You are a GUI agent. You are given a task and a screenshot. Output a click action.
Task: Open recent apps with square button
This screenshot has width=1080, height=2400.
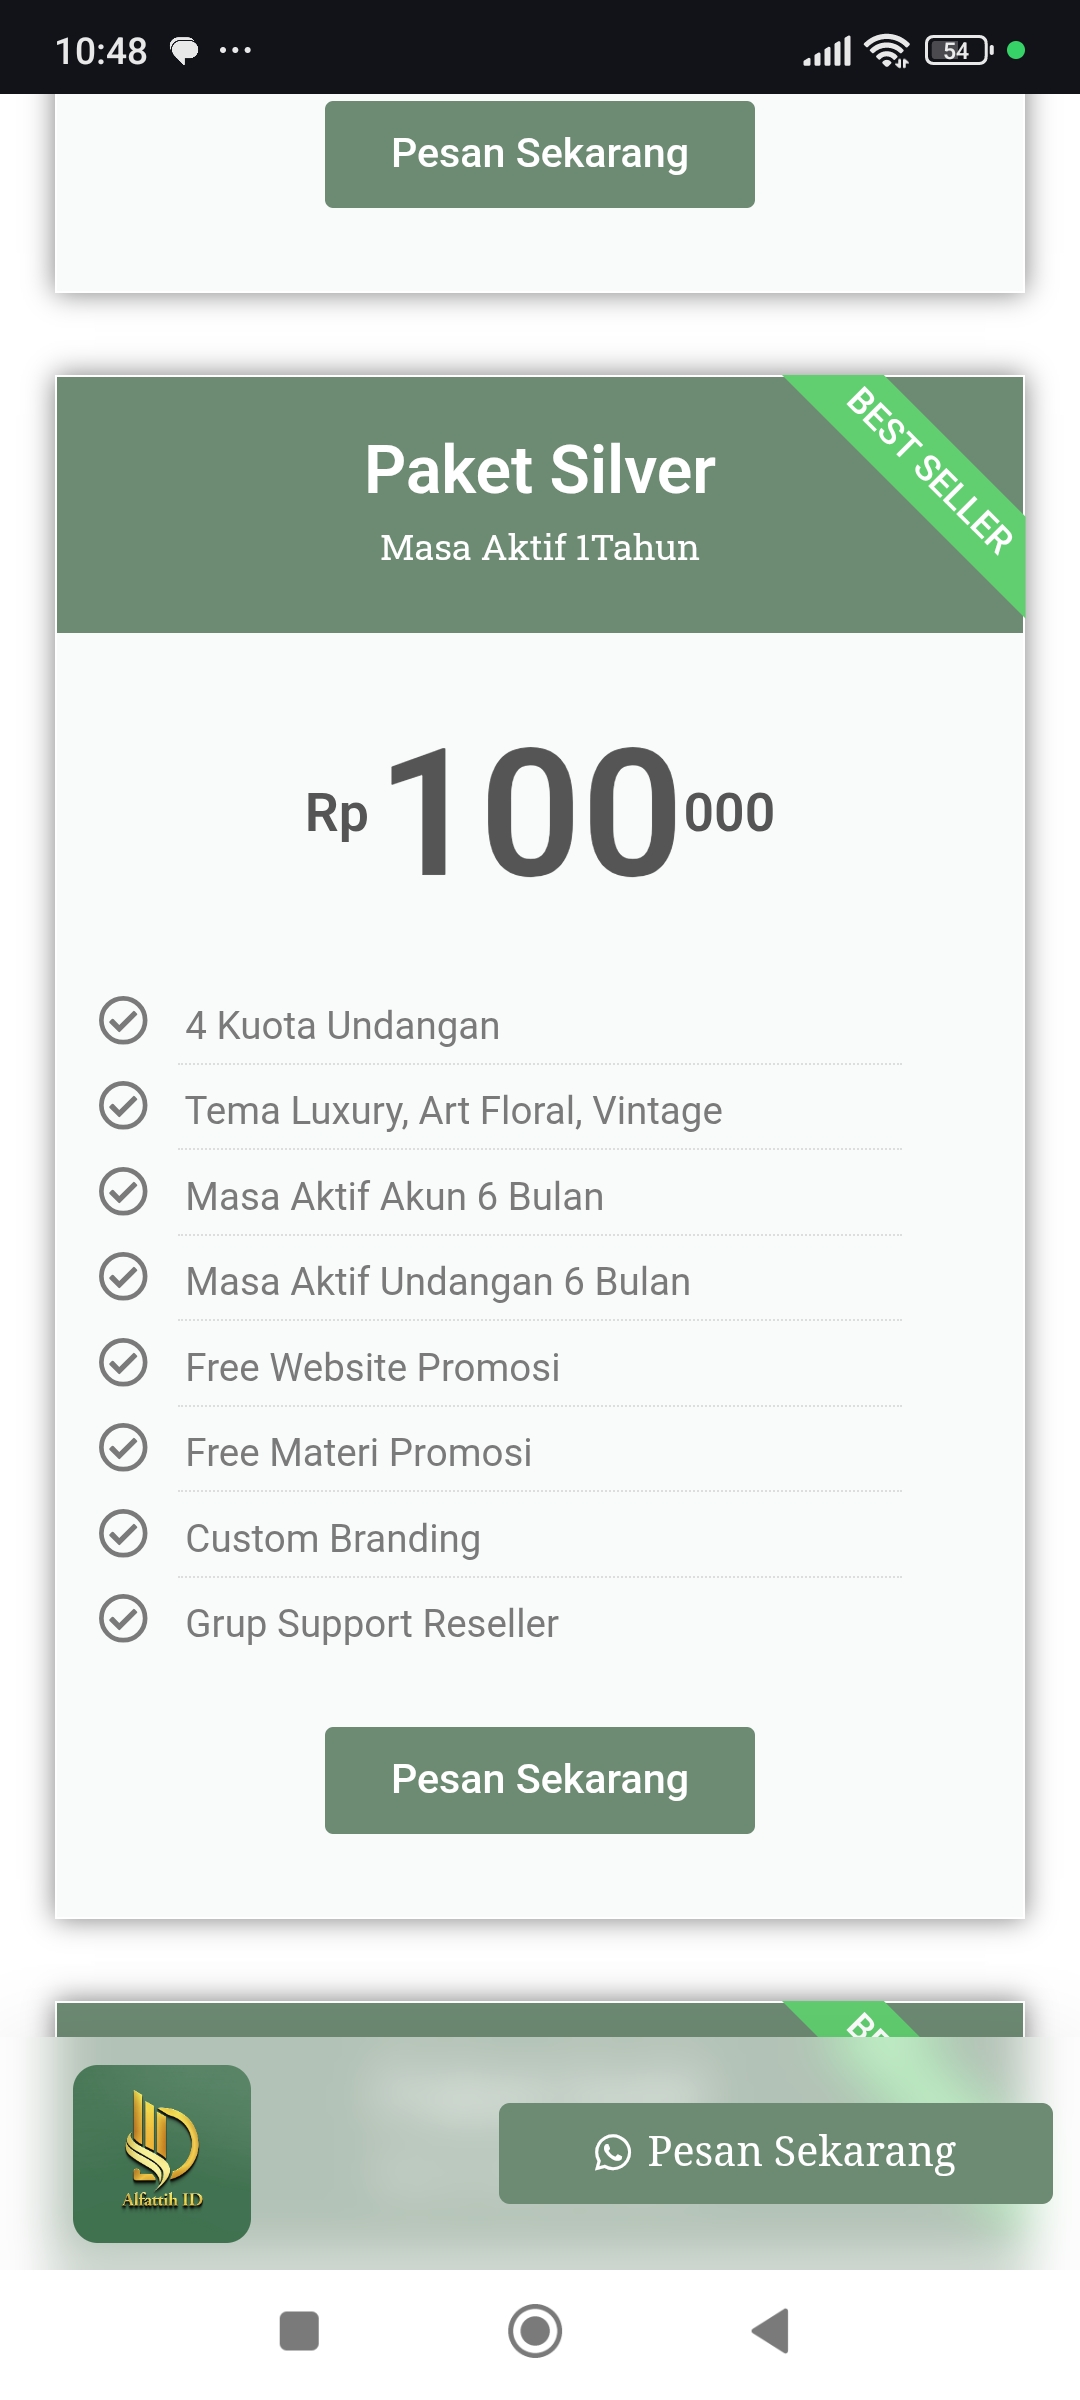coord(299,2331)
